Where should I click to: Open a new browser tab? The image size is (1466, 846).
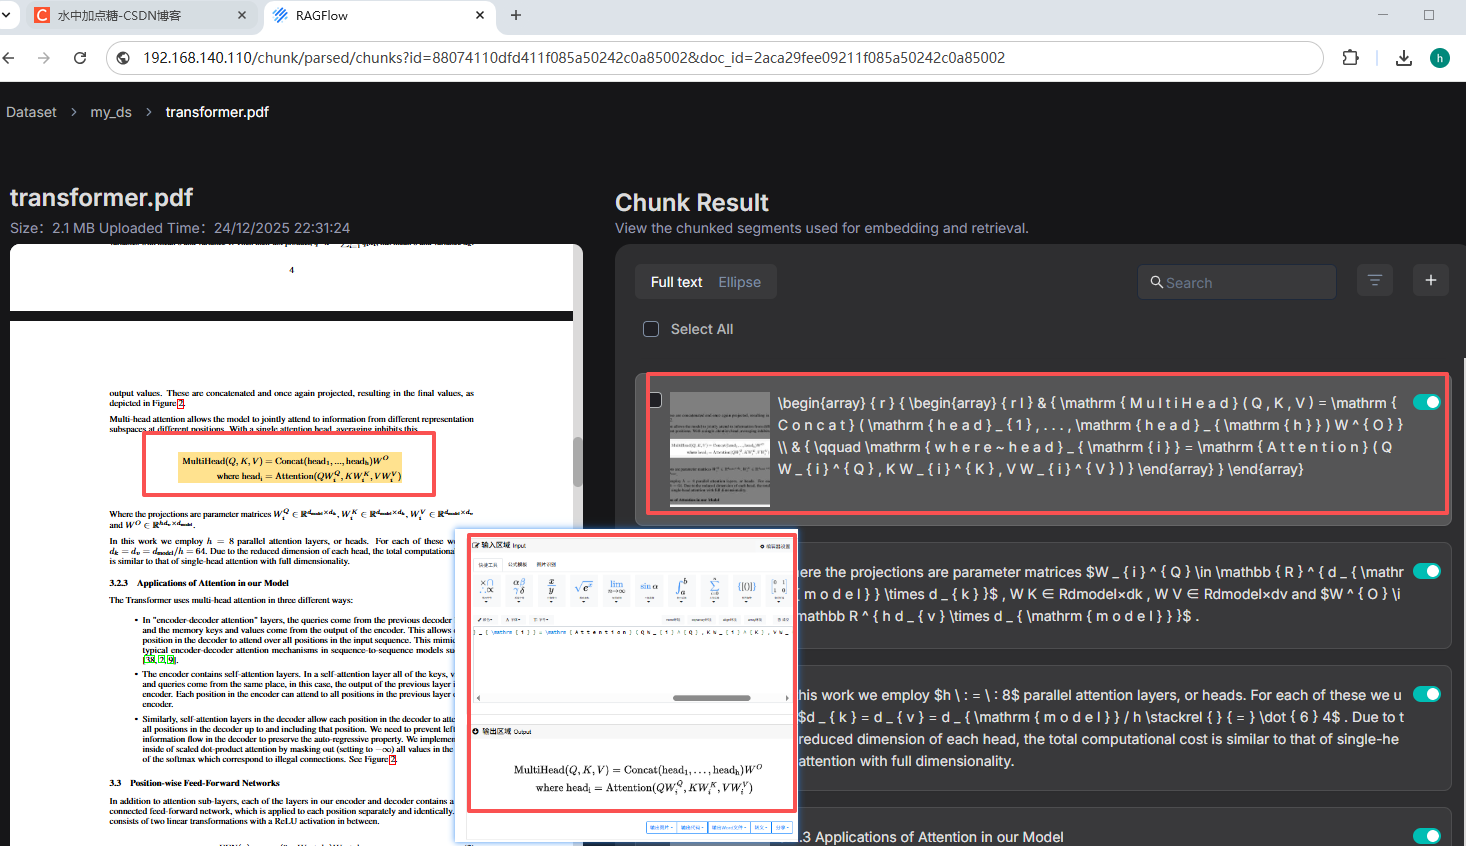point(516,15)
